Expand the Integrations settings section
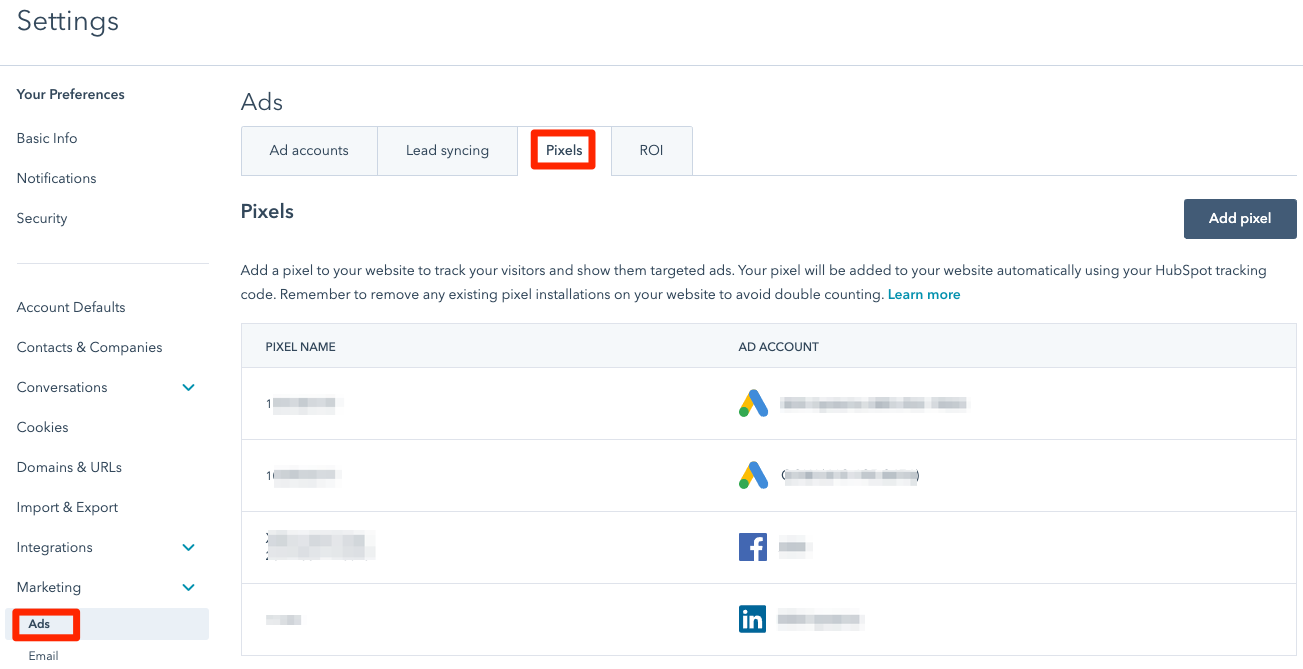 (188, 548)
